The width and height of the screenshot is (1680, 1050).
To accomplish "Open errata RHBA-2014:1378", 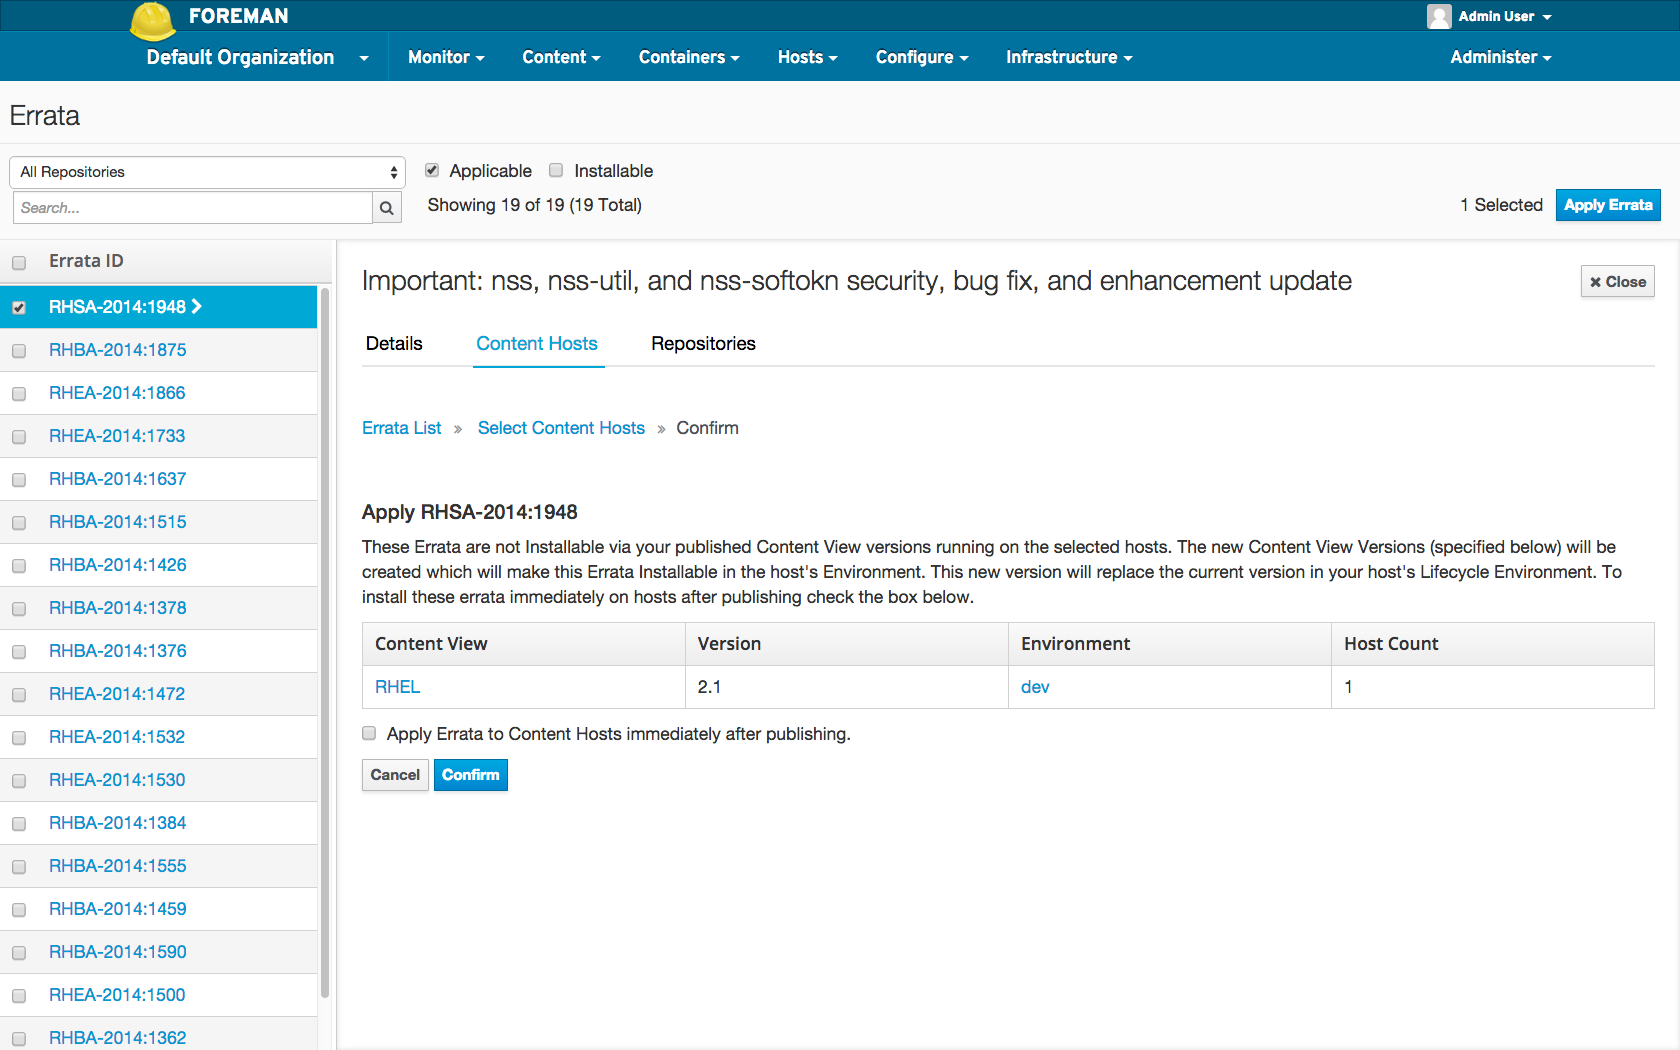I will (x=117, y=608).
